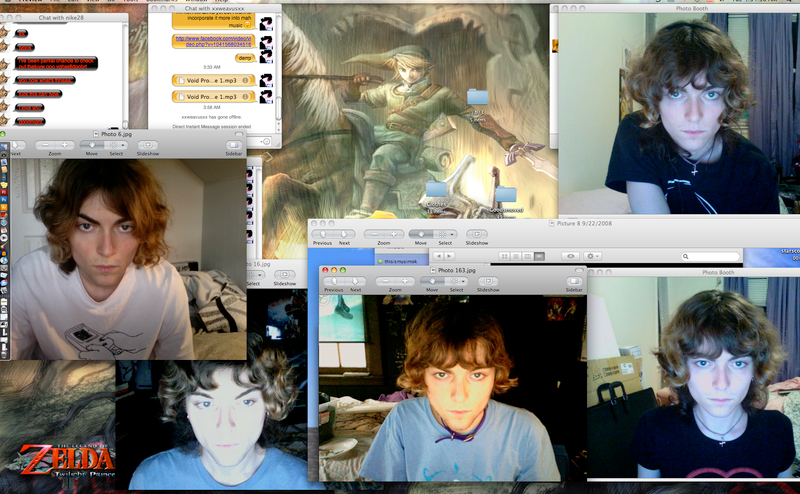Select the 'Chat with xxweavusxx' window title bar

click(214, 9)
